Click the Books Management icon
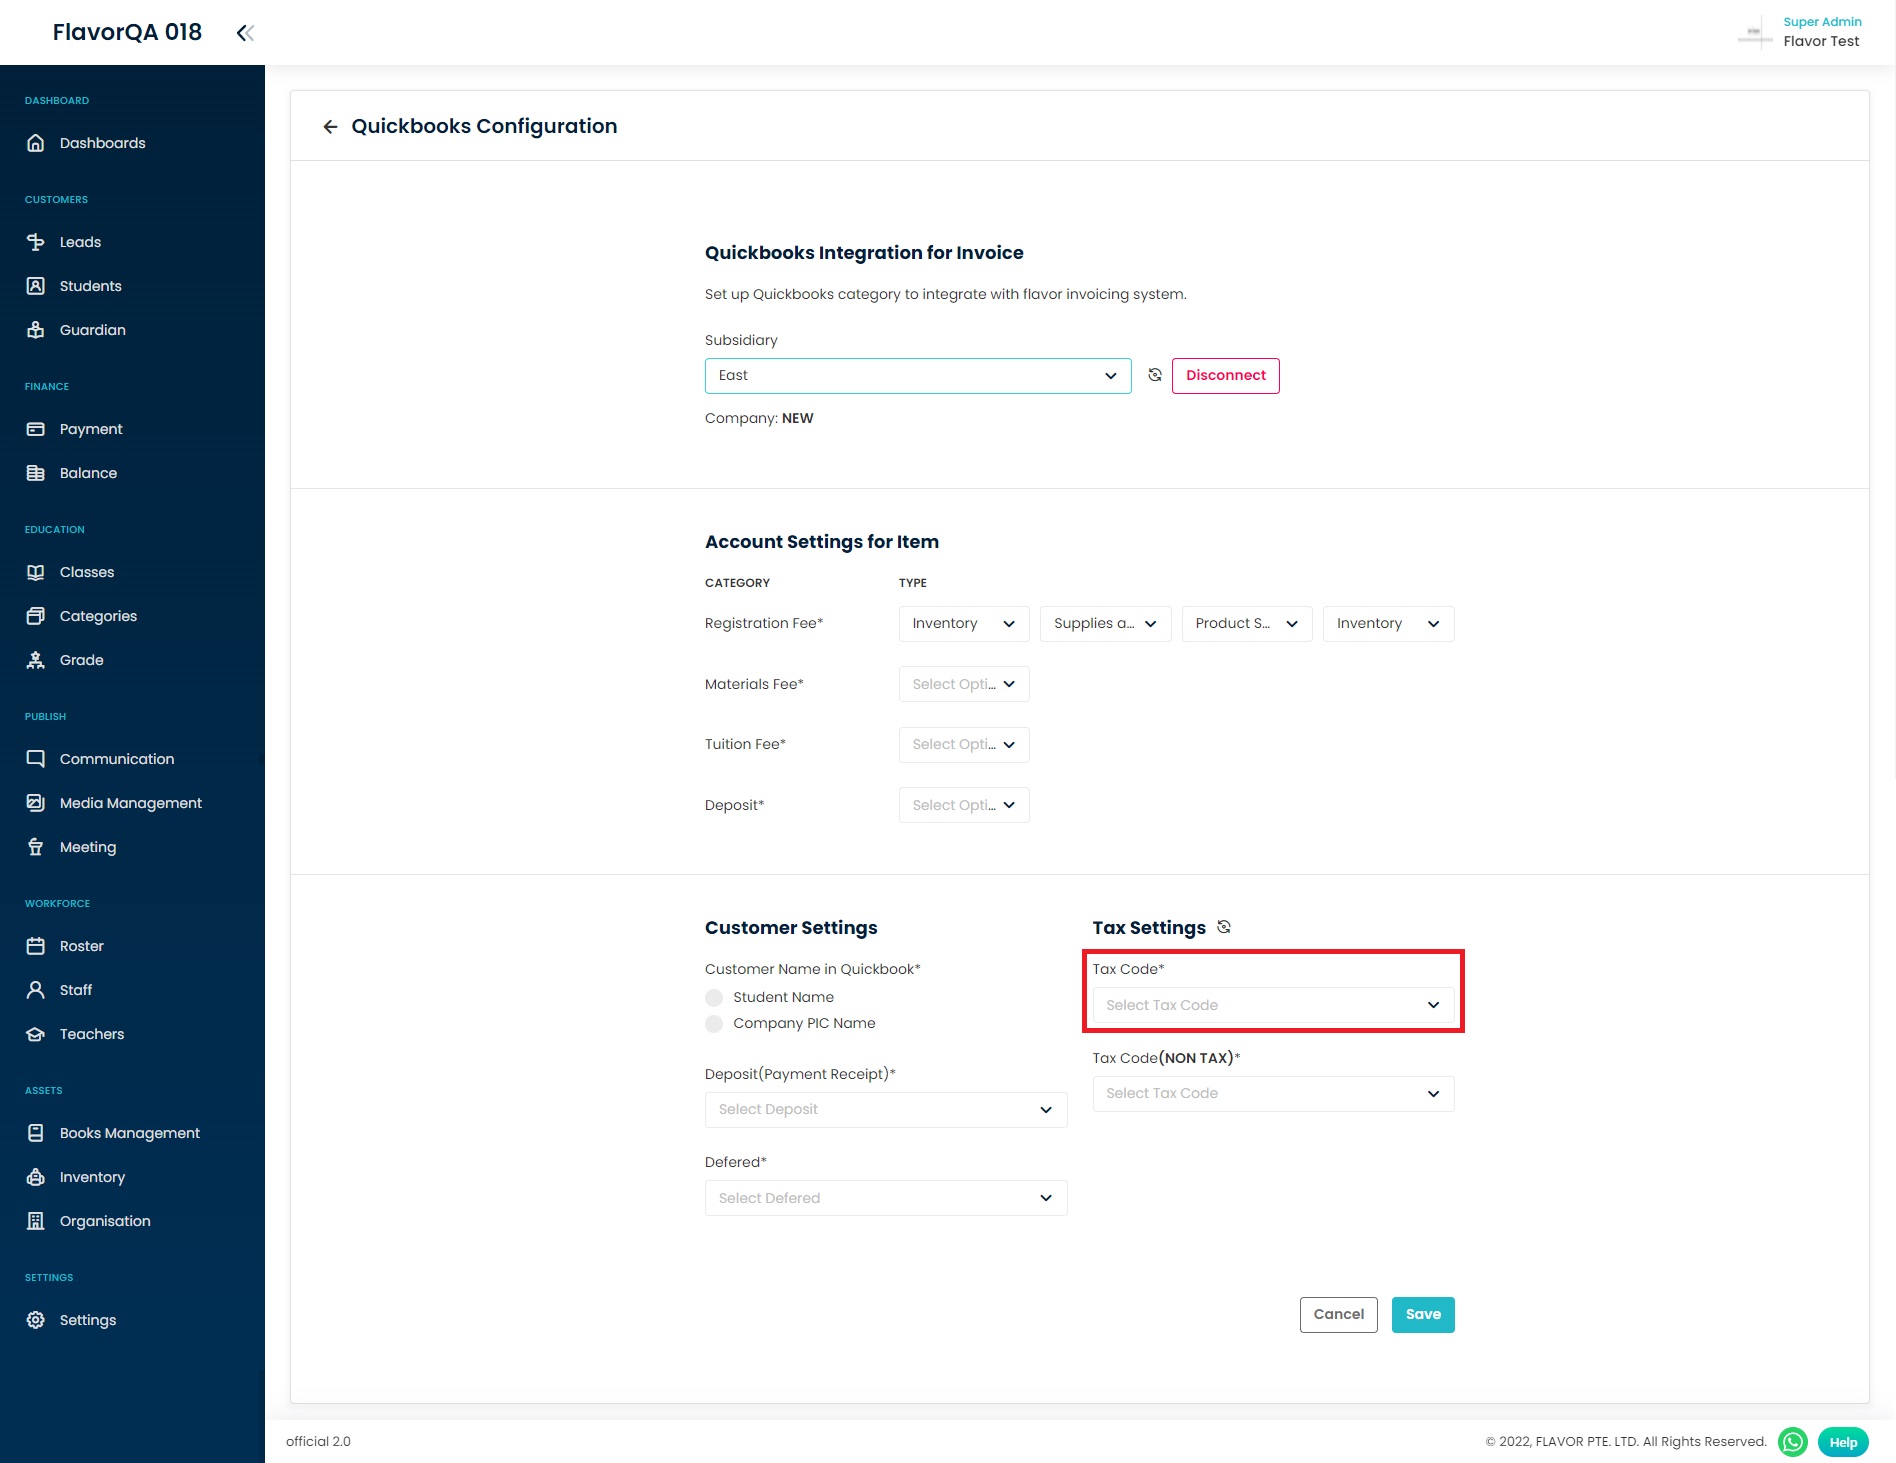1896x1463 pixels. [x=36, y=1133]
